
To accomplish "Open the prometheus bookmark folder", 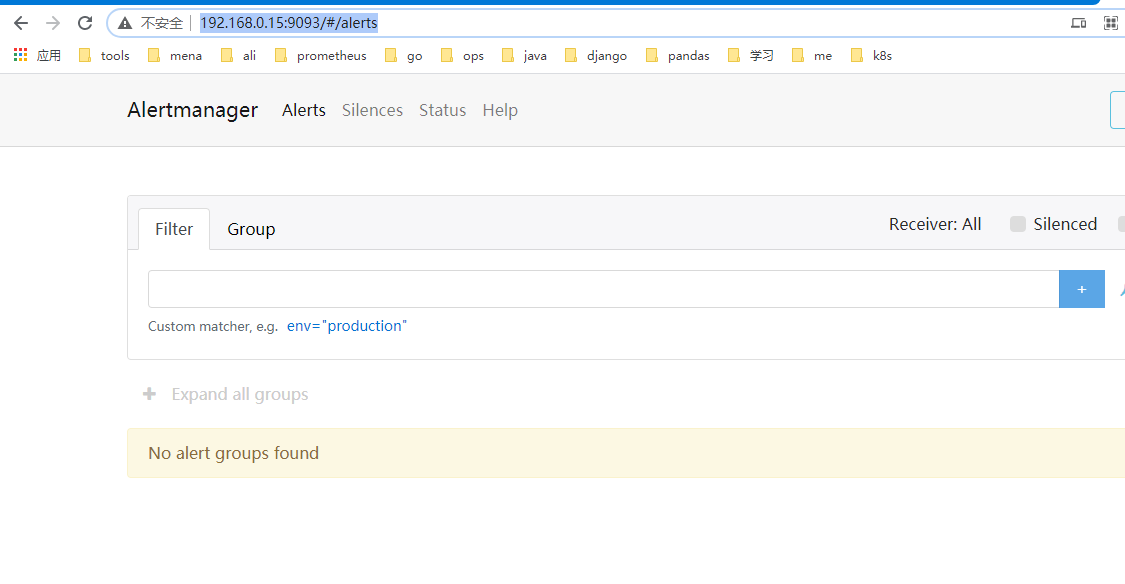I will [x=320, y=55].
